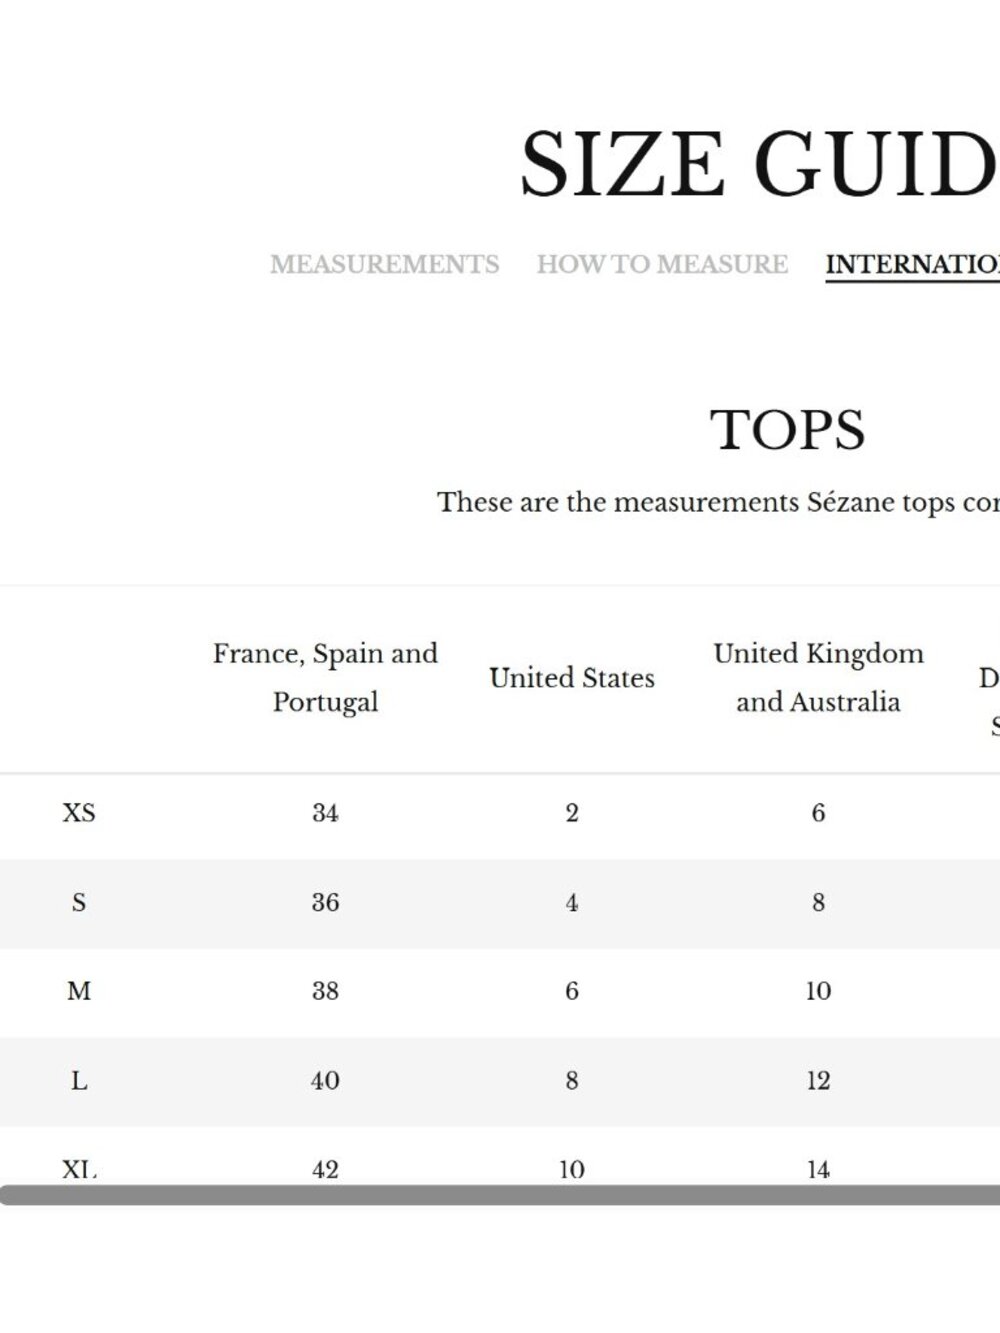Click the horizontal table scrollbar

click(x=500, y=1195)
